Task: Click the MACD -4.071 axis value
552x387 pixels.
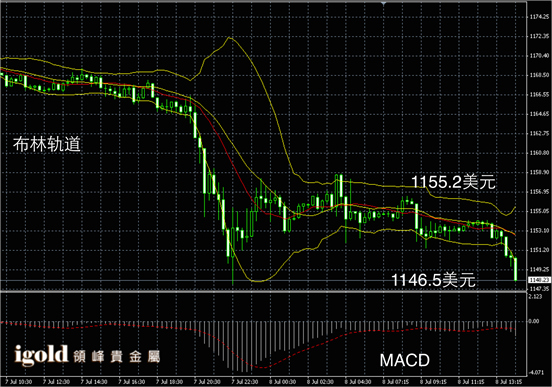Action: click(536, 373)
